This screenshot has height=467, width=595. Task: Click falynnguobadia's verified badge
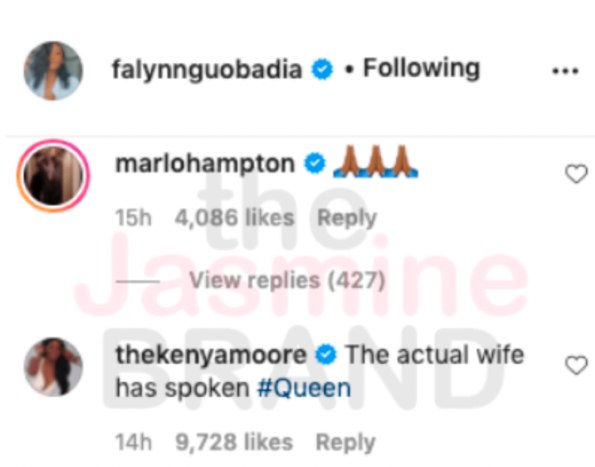pos(322,69)
